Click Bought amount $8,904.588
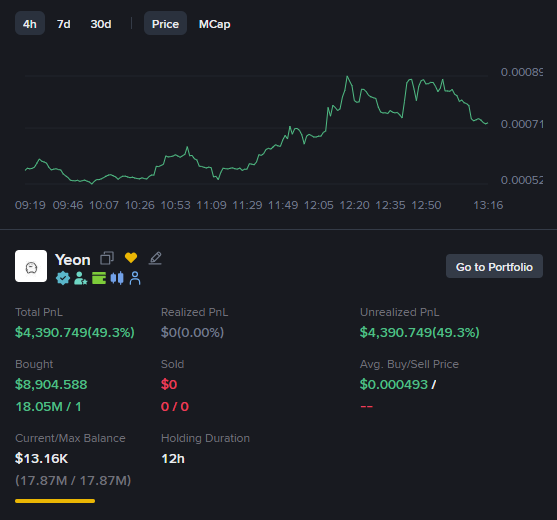This screenshot has width=557, height=520. point(51,384)
